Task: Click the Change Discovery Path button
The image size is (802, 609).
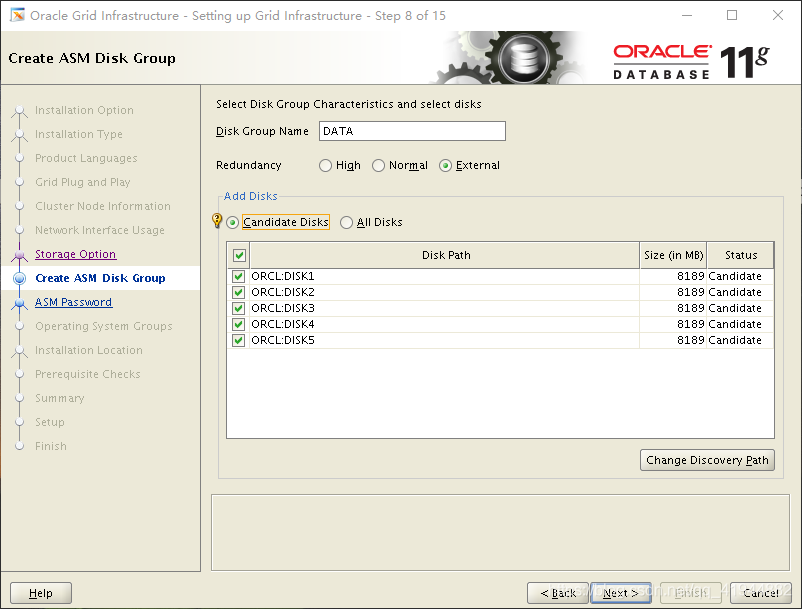Action: coord(707,460)
